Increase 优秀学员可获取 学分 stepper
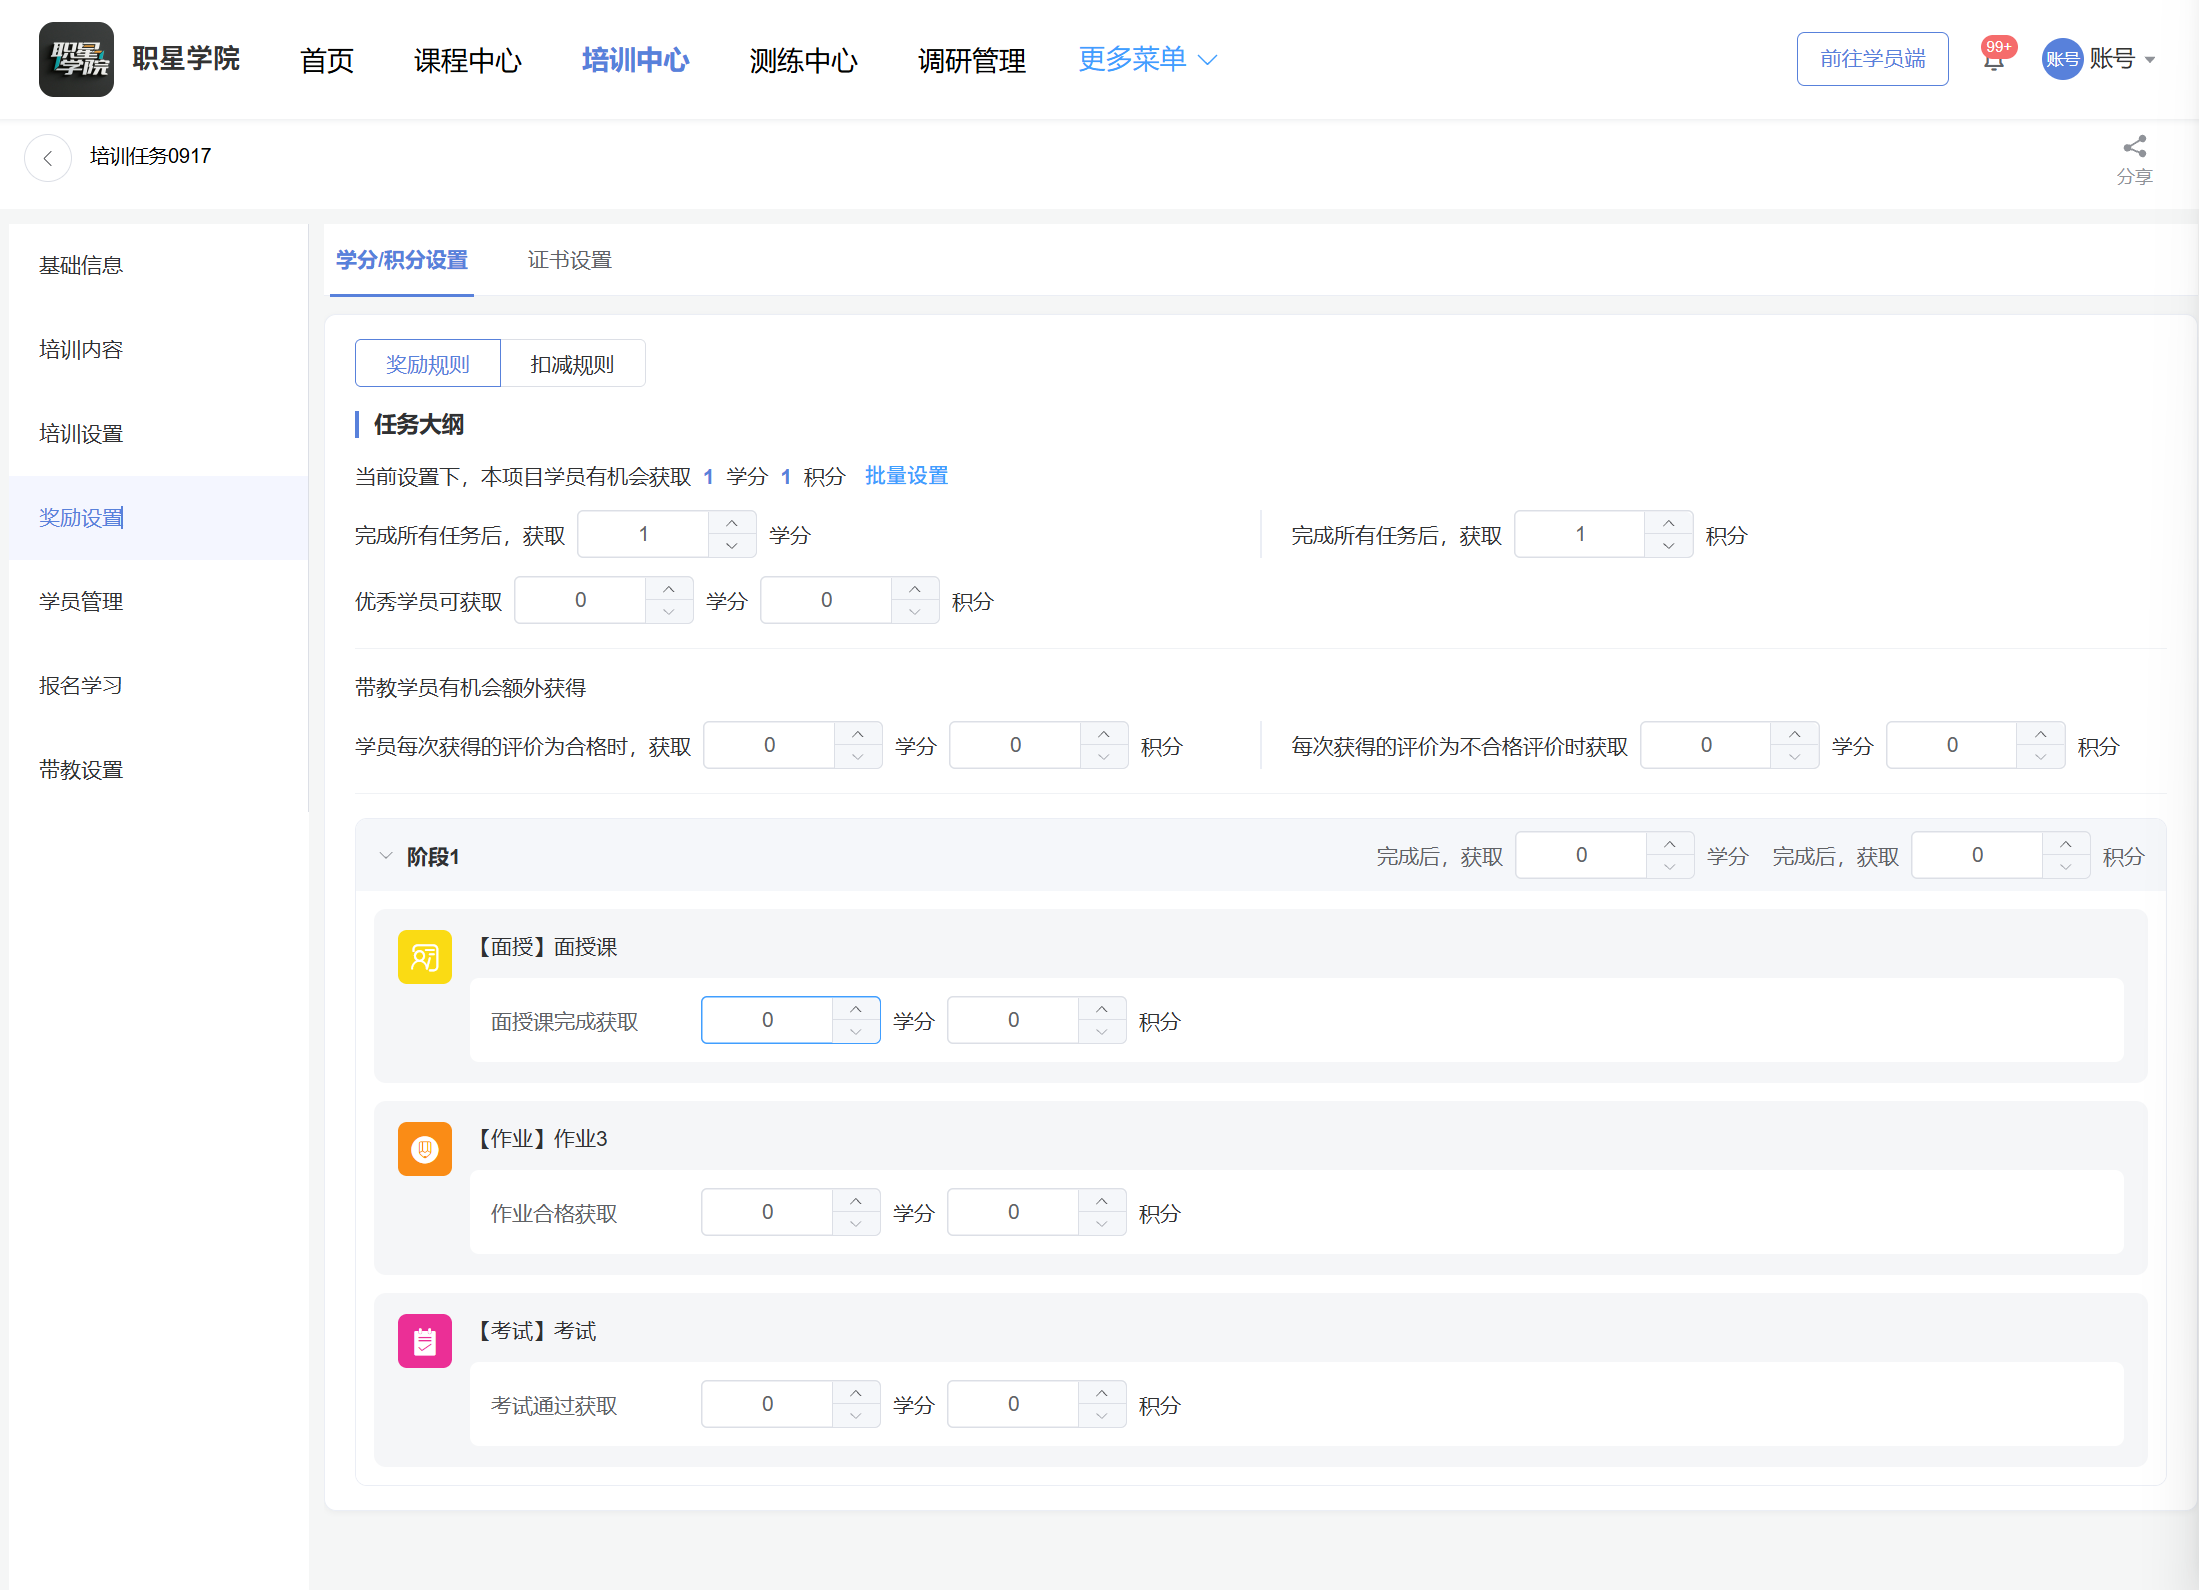Image resolution: width=2199 pixels, height=1590 pixels. click(669, 589)
